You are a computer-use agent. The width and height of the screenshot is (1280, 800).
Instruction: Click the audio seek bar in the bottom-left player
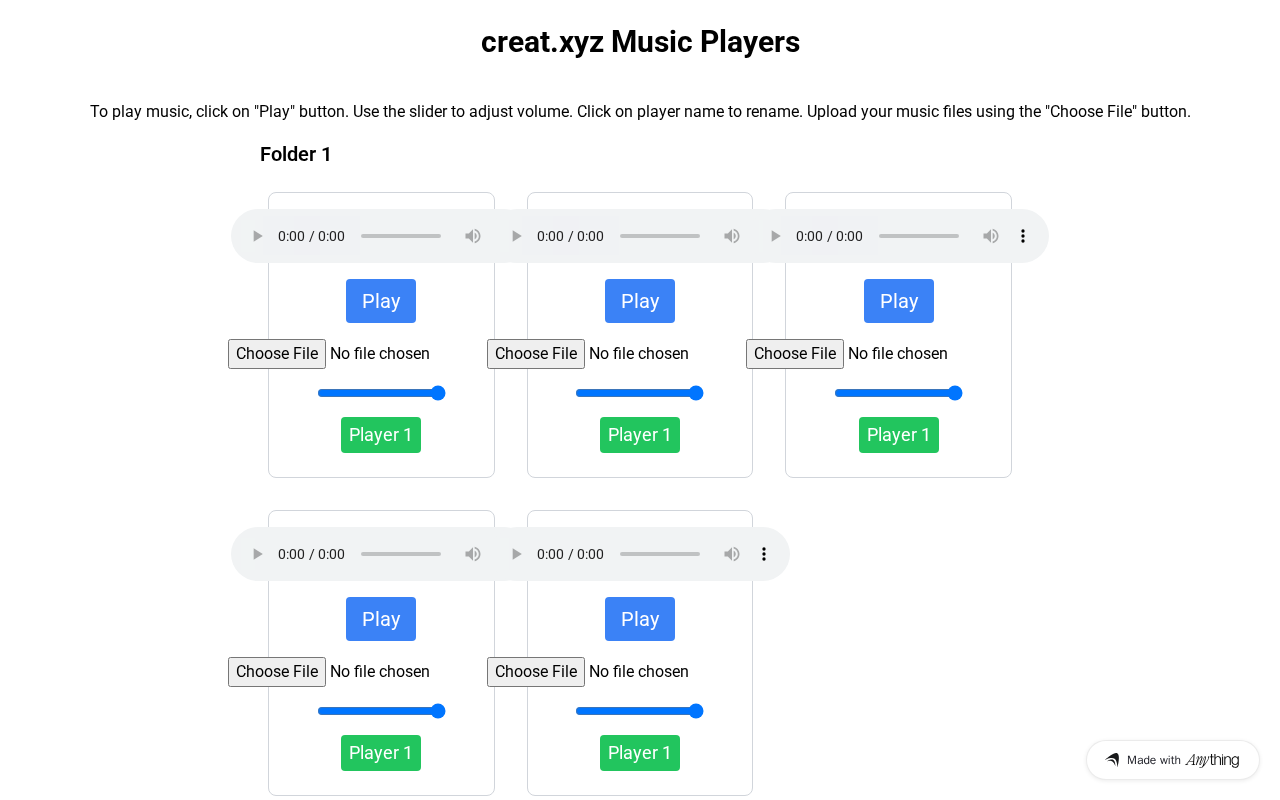[x=401, y=554]
